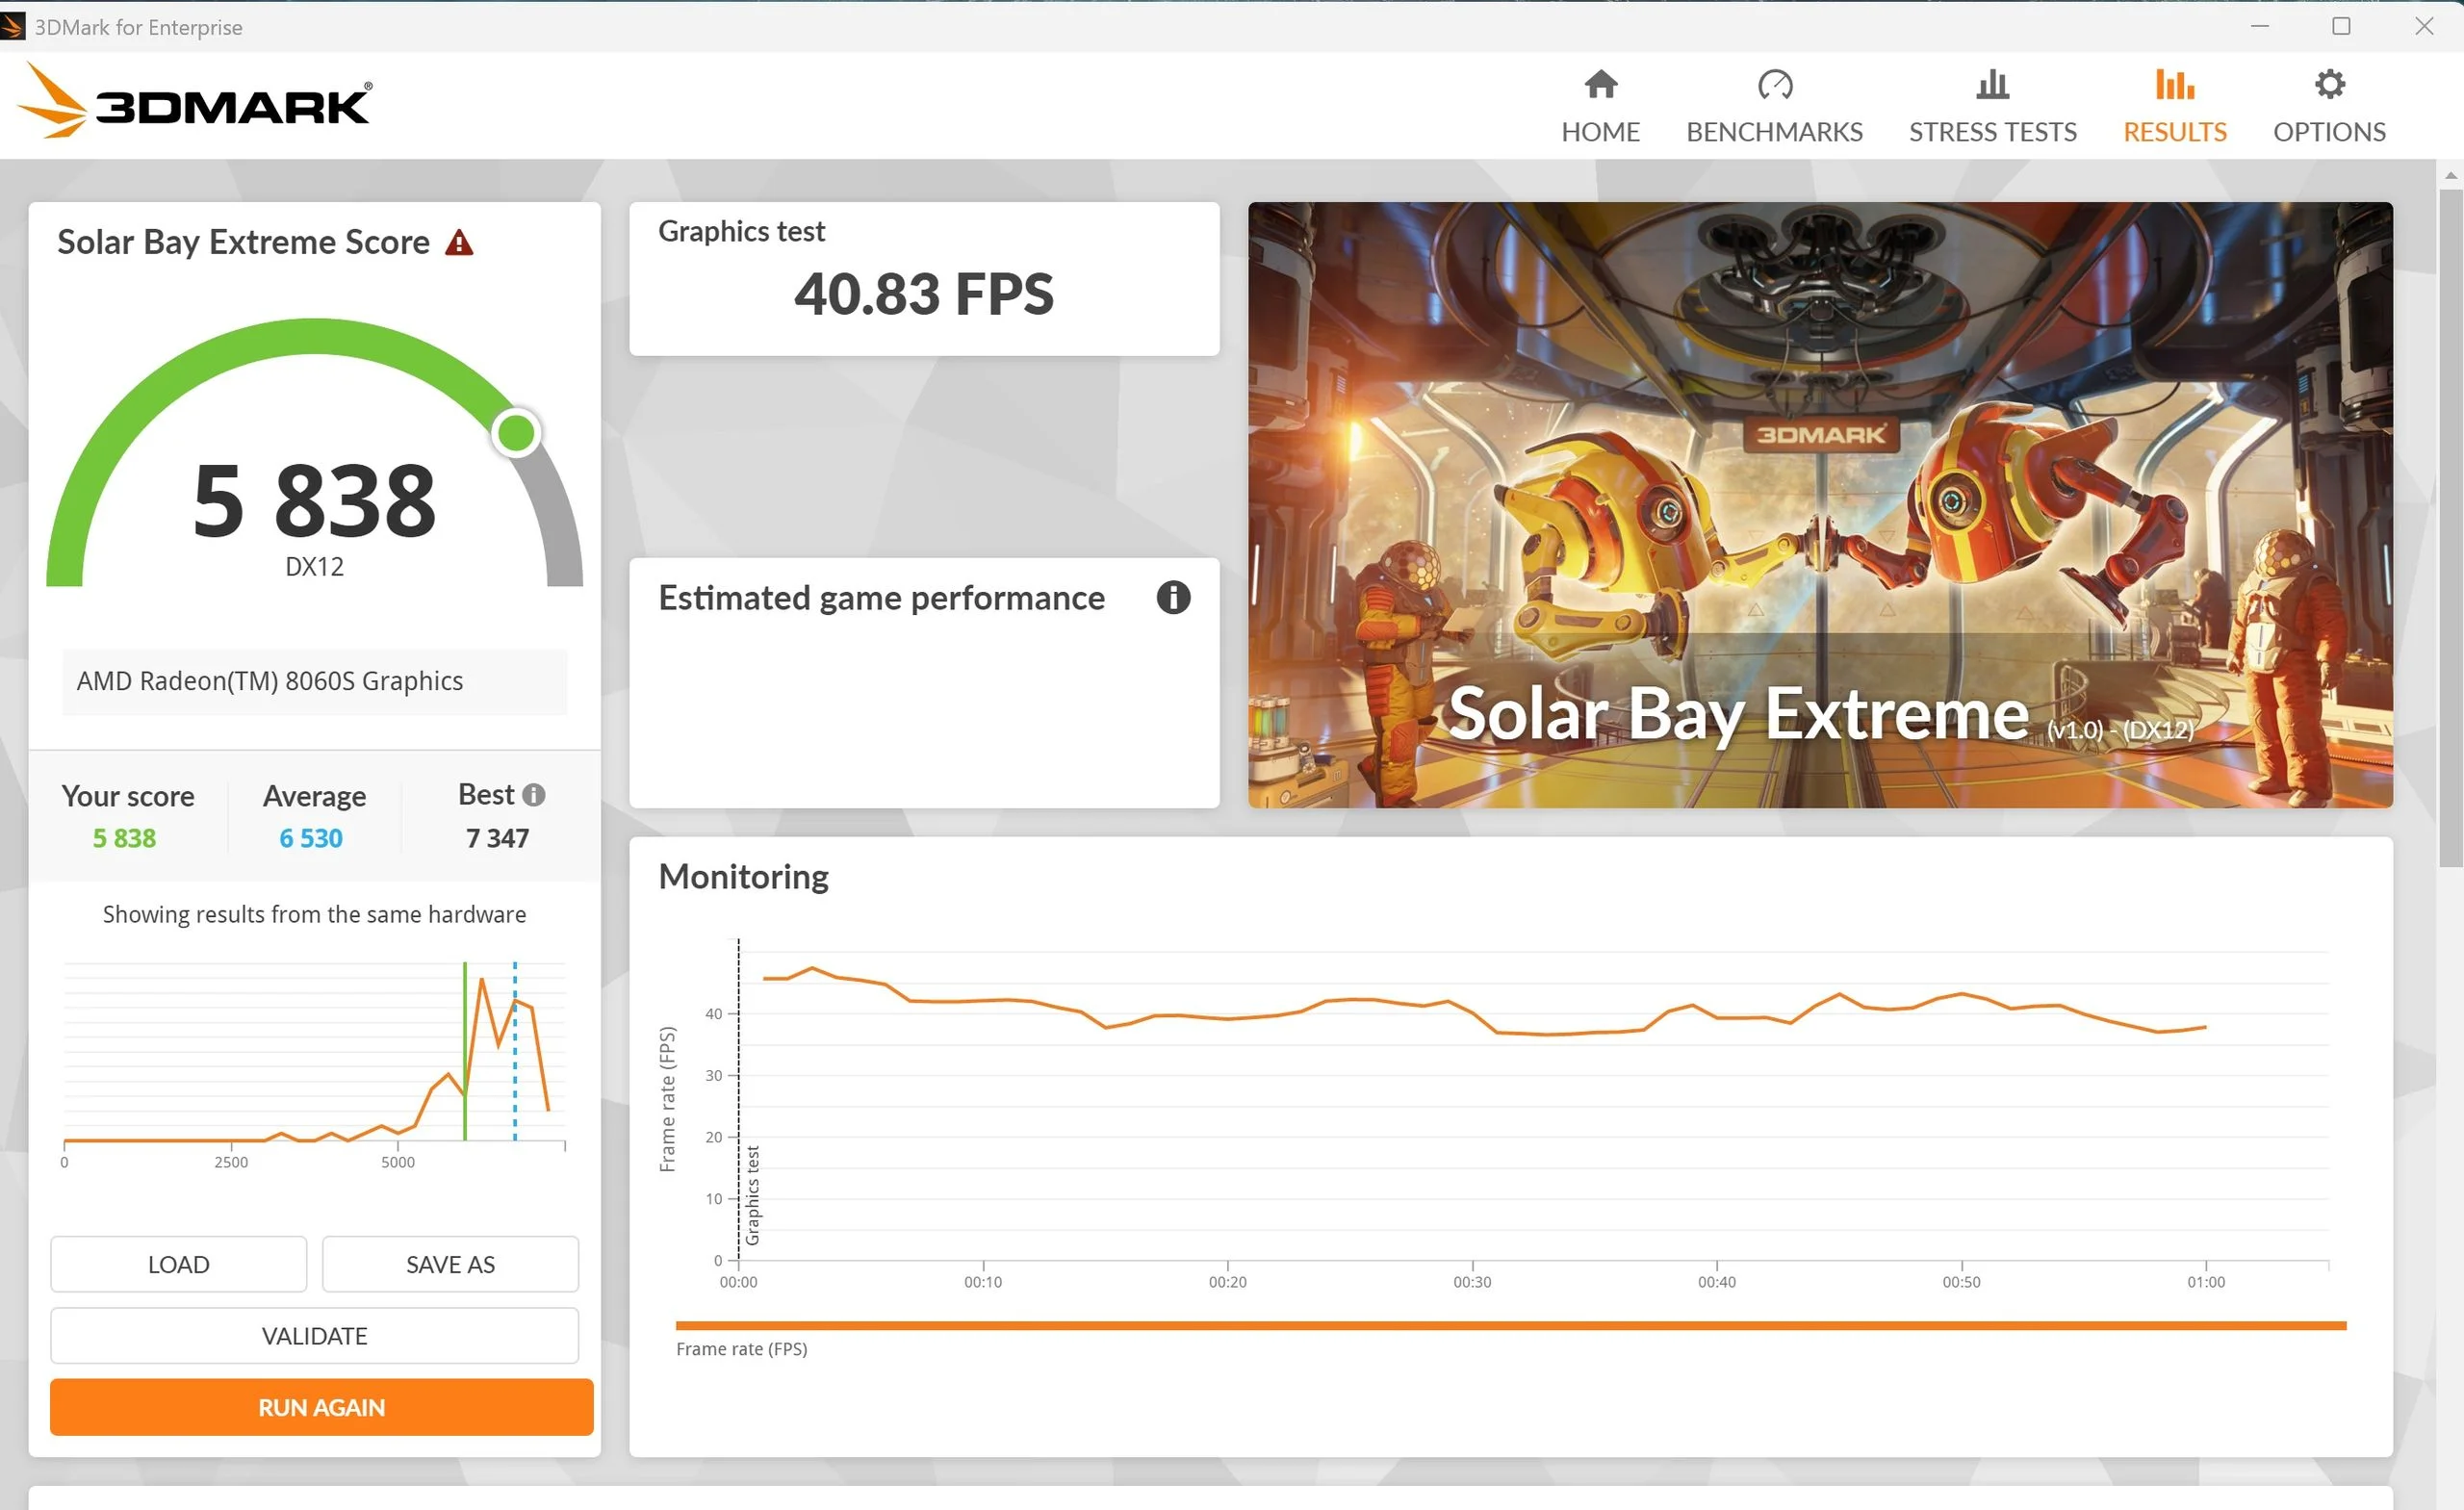The image size is (2464, 1510).
Task: Click the green score gauge knob
Action: tap(516, 433)
